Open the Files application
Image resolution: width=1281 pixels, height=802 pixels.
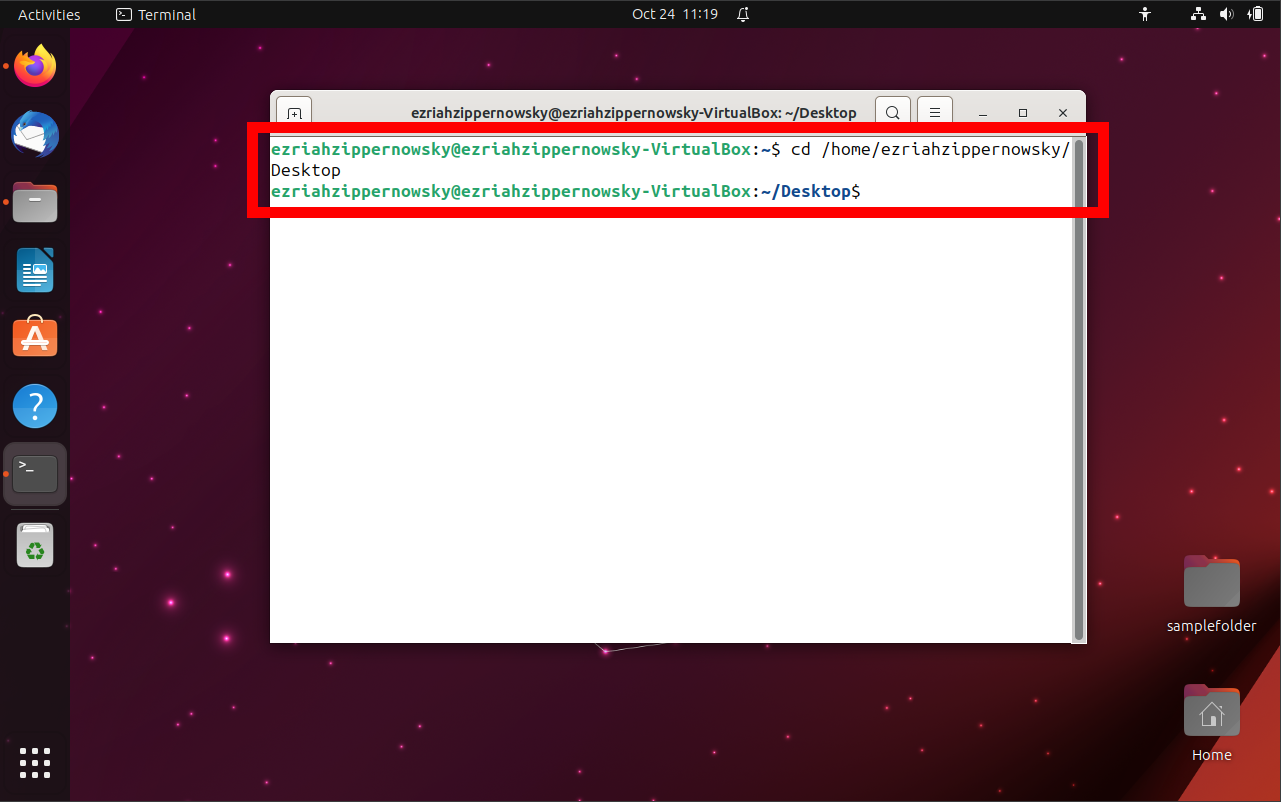[35, 202]
